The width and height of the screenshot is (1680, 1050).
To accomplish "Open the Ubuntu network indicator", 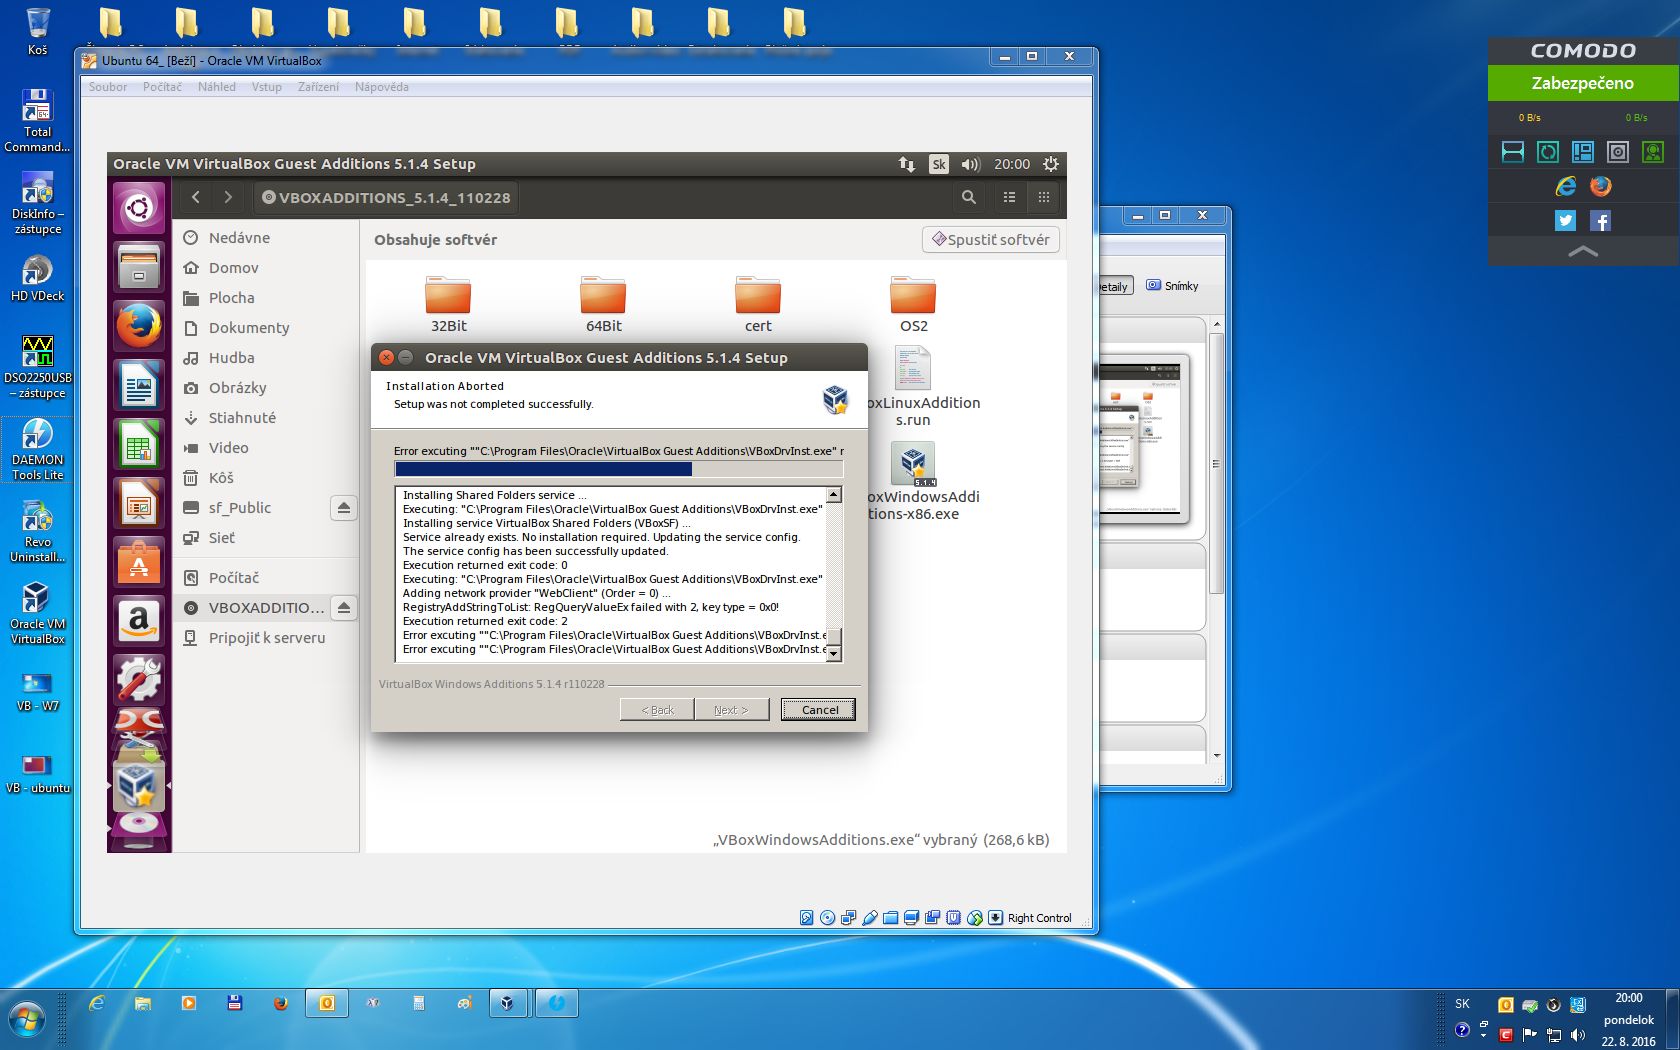I will (907, 164).
